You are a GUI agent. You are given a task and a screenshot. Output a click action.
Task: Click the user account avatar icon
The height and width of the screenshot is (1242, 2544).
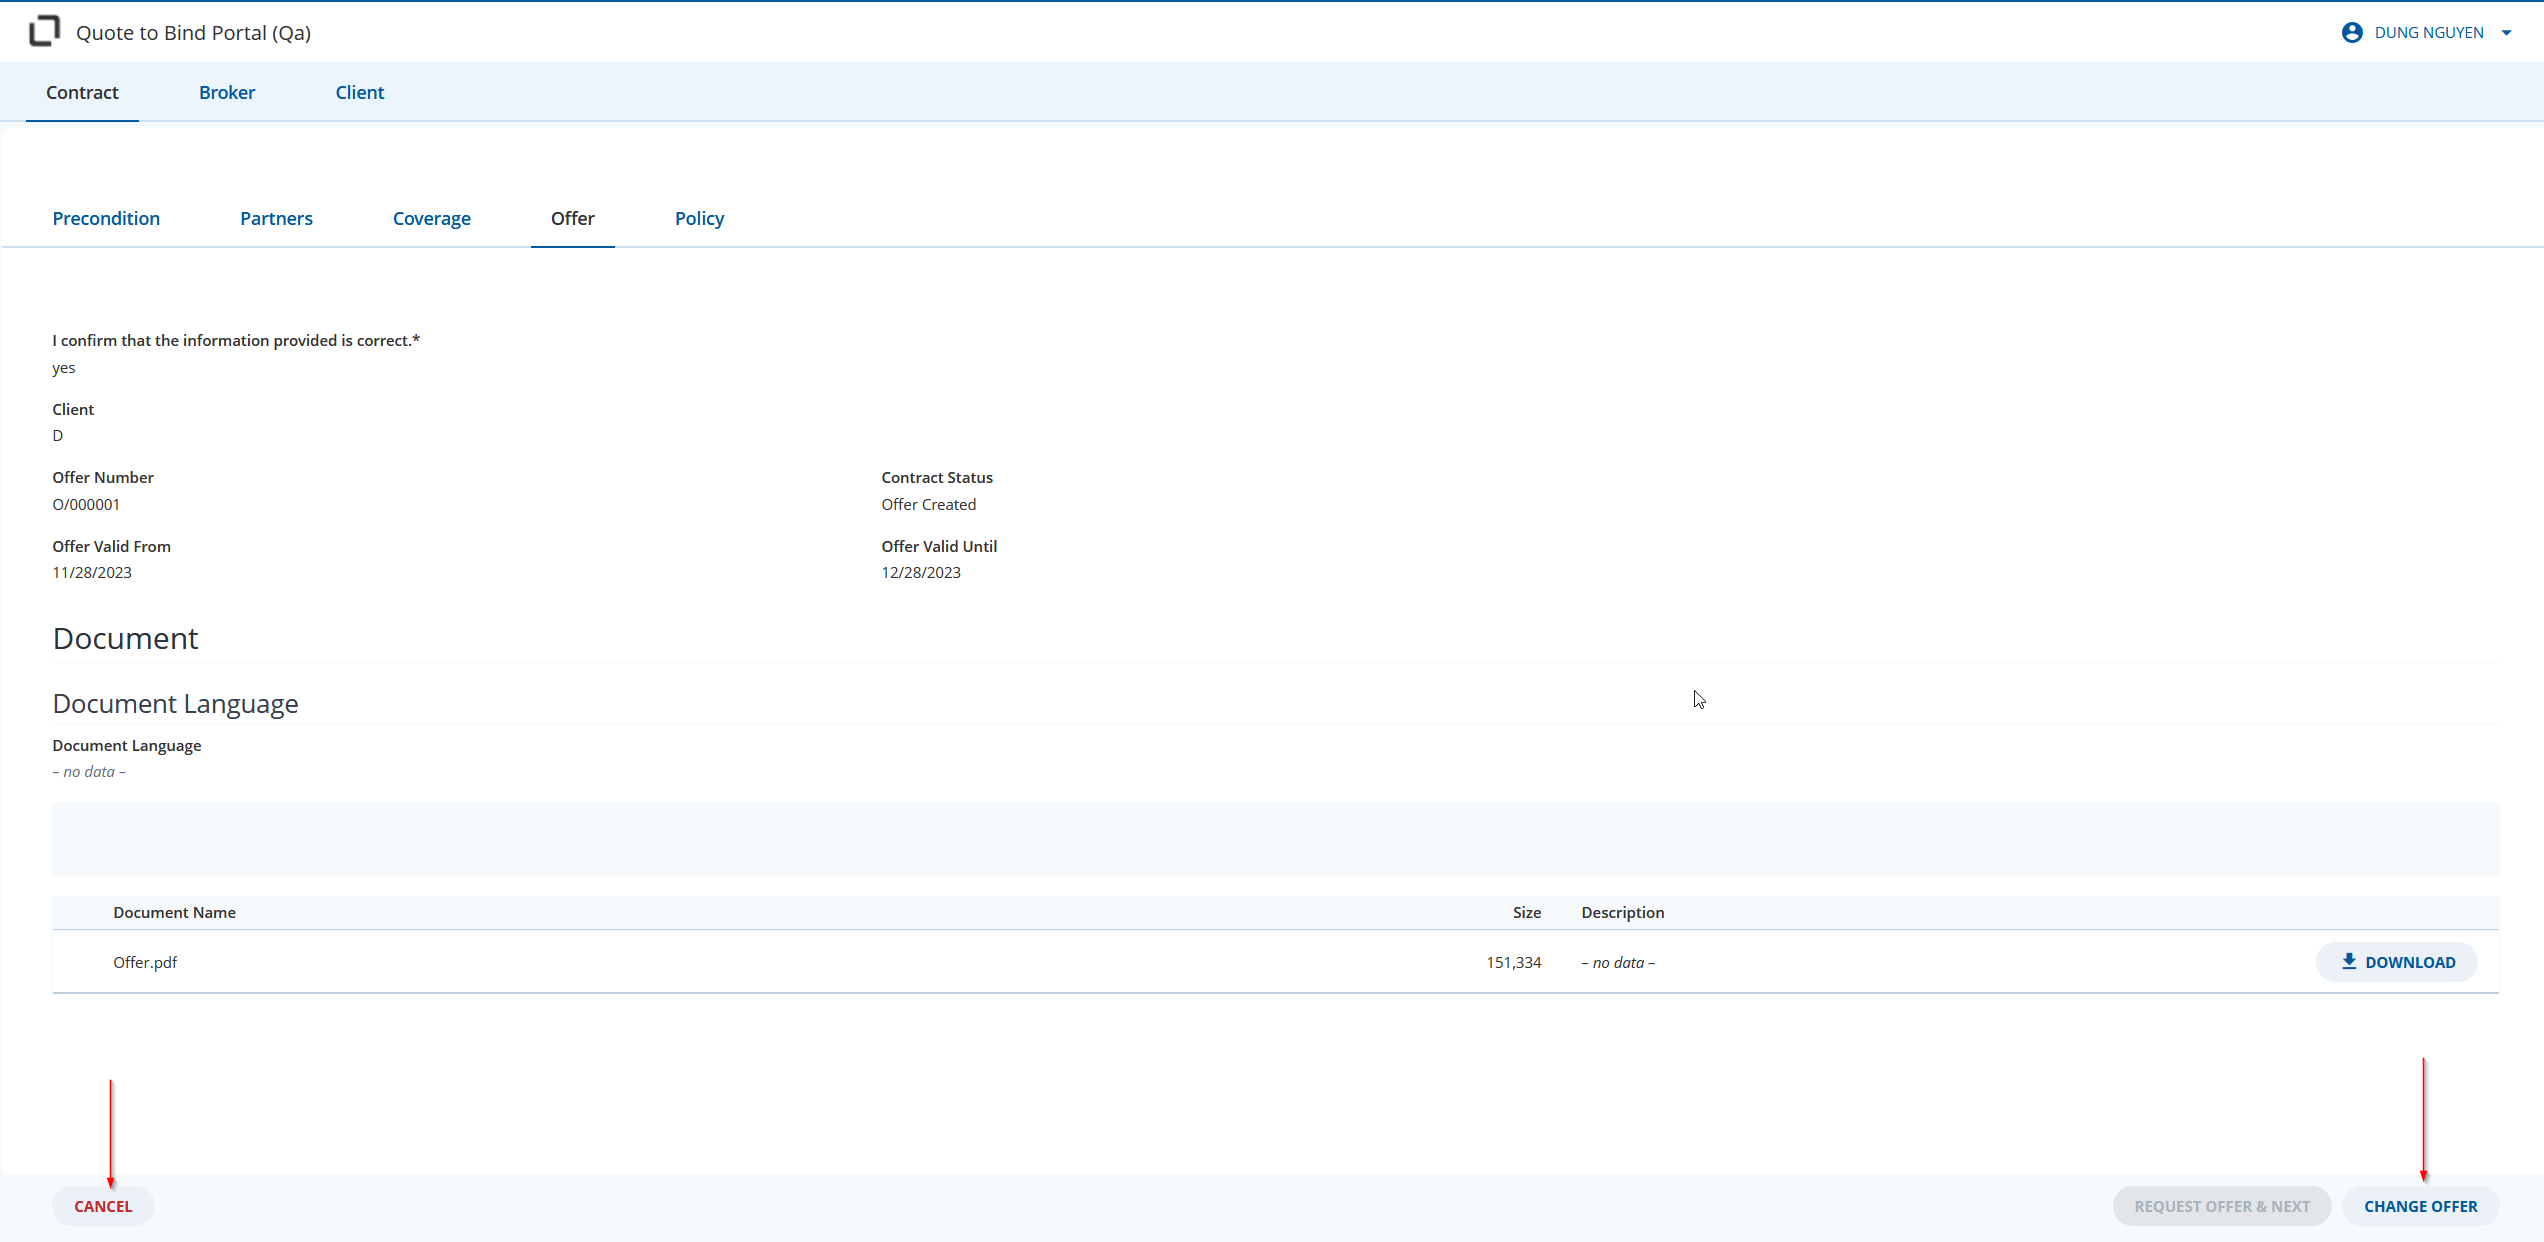click(2352, 33)
